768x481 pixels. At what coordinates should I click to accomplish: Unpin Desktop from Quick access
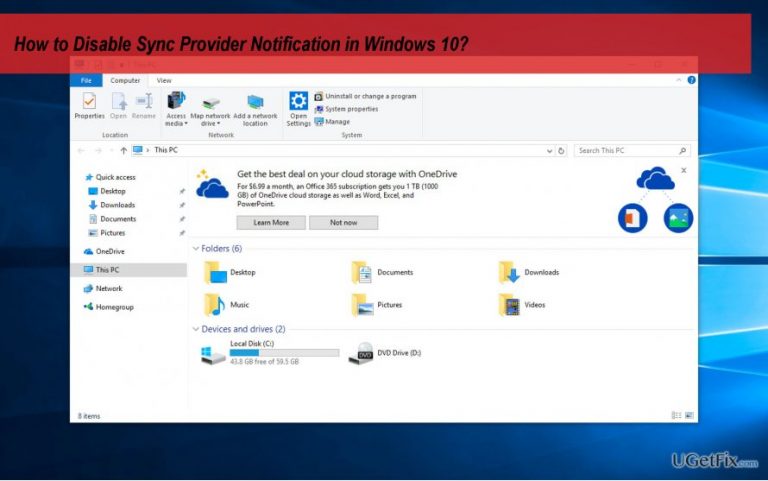pyautogui.click(x=182, y=191)
